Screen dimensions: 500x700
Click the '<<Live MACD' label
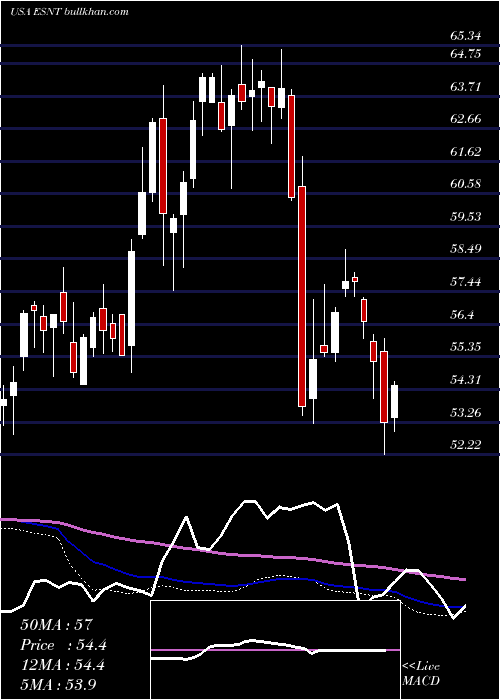(421, 674)
